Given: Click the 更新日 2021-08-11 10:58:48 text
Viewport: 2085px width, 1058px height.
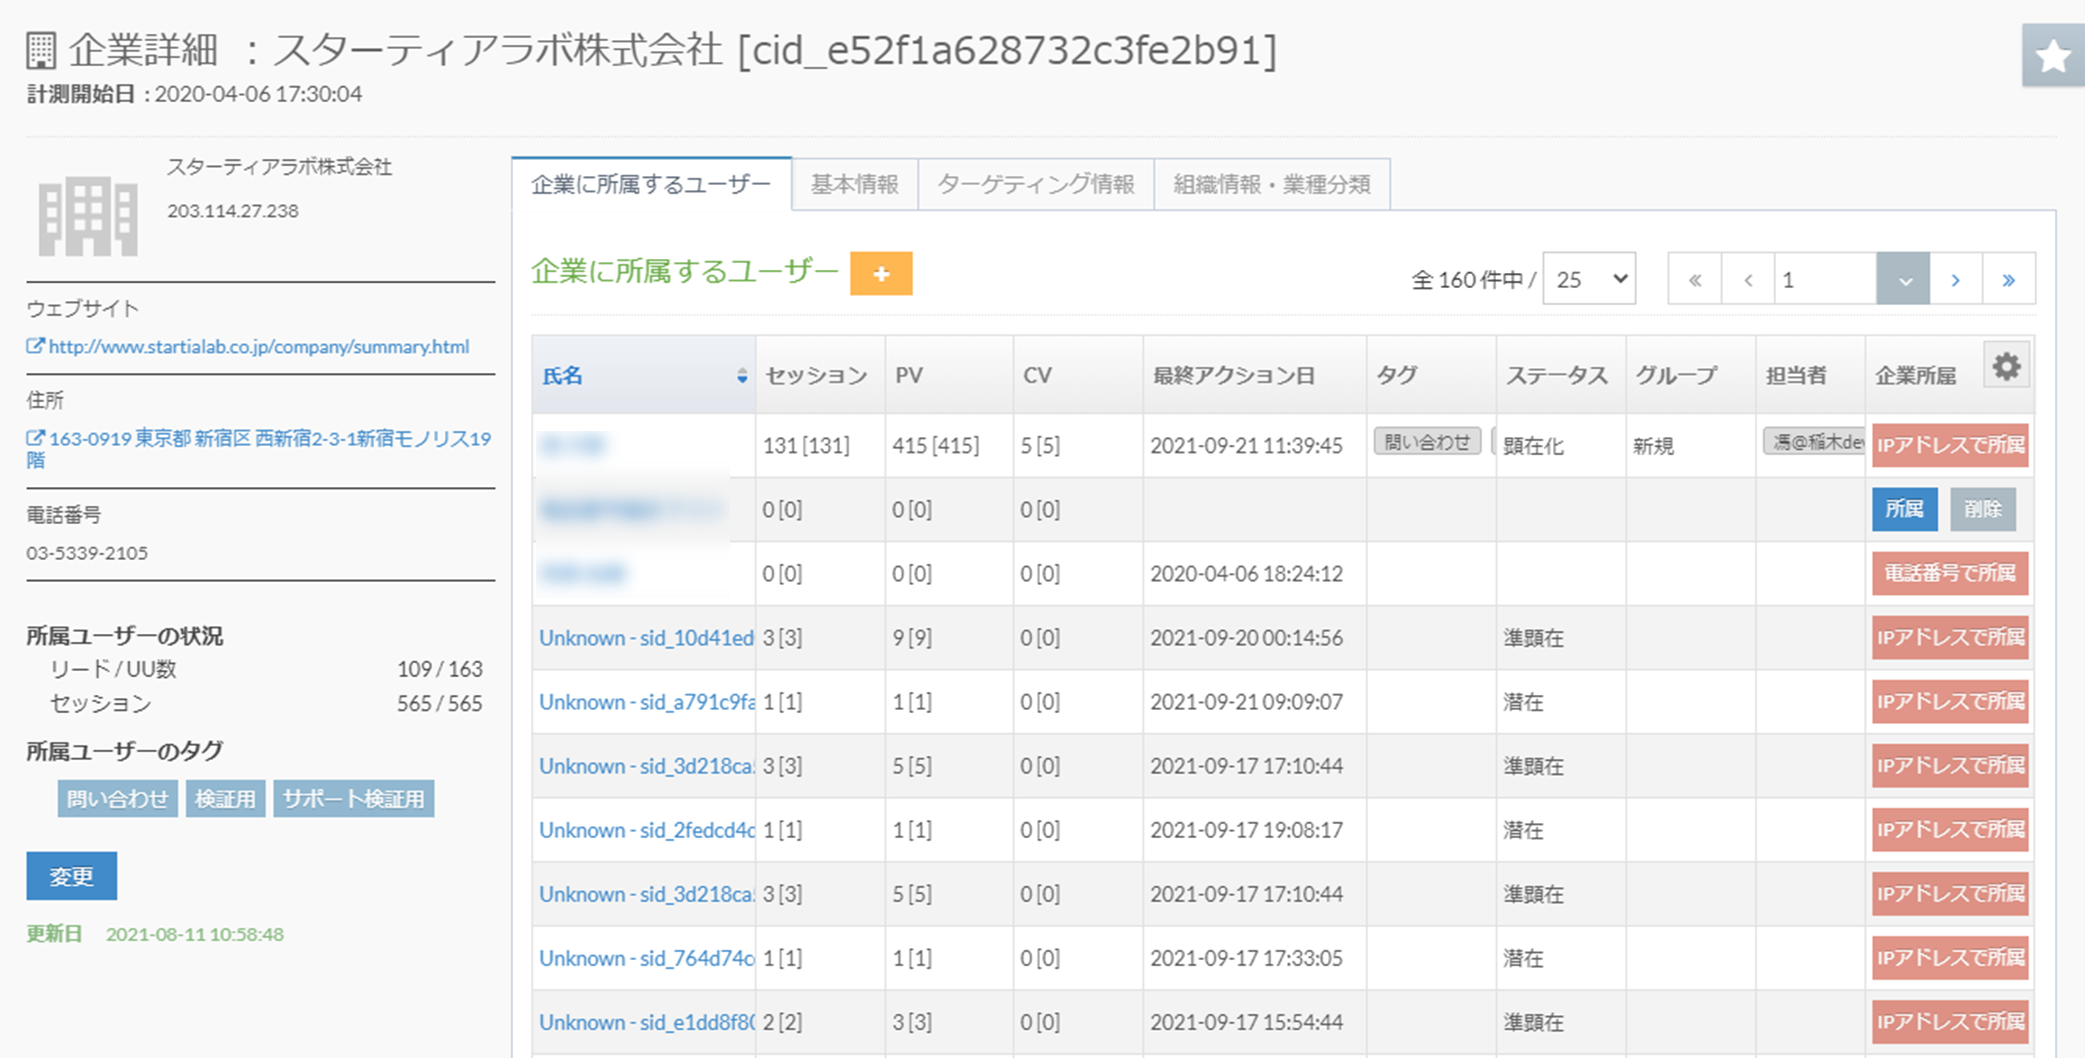Looking at the screenshot, I should [x=155, y=933].
